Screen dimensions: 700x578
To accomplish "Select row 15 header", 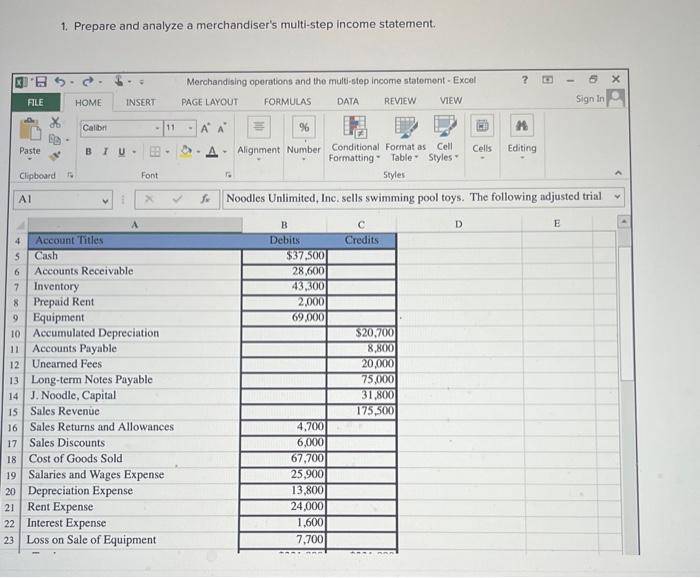I will [13, 412].
